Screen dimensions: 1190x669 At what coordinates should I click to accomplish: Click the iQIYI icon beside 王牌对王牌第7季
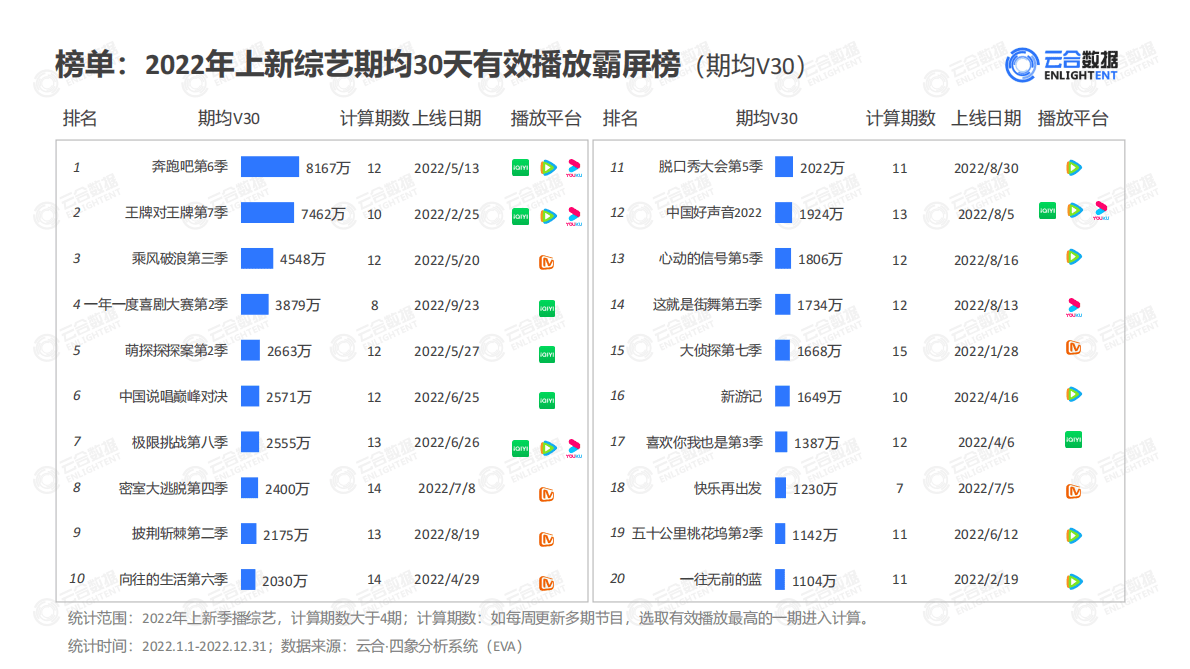click(x=520, y=214)
